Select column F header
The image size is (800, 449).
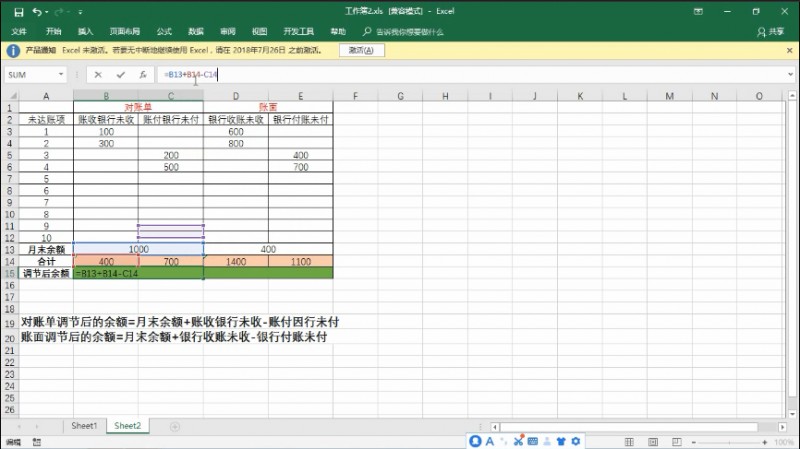tap(355, 96)
